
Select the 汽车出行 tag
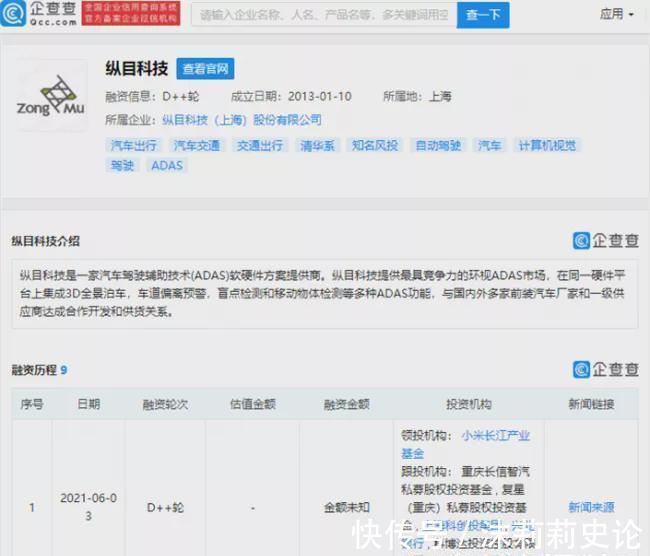(x=133, y=145)
